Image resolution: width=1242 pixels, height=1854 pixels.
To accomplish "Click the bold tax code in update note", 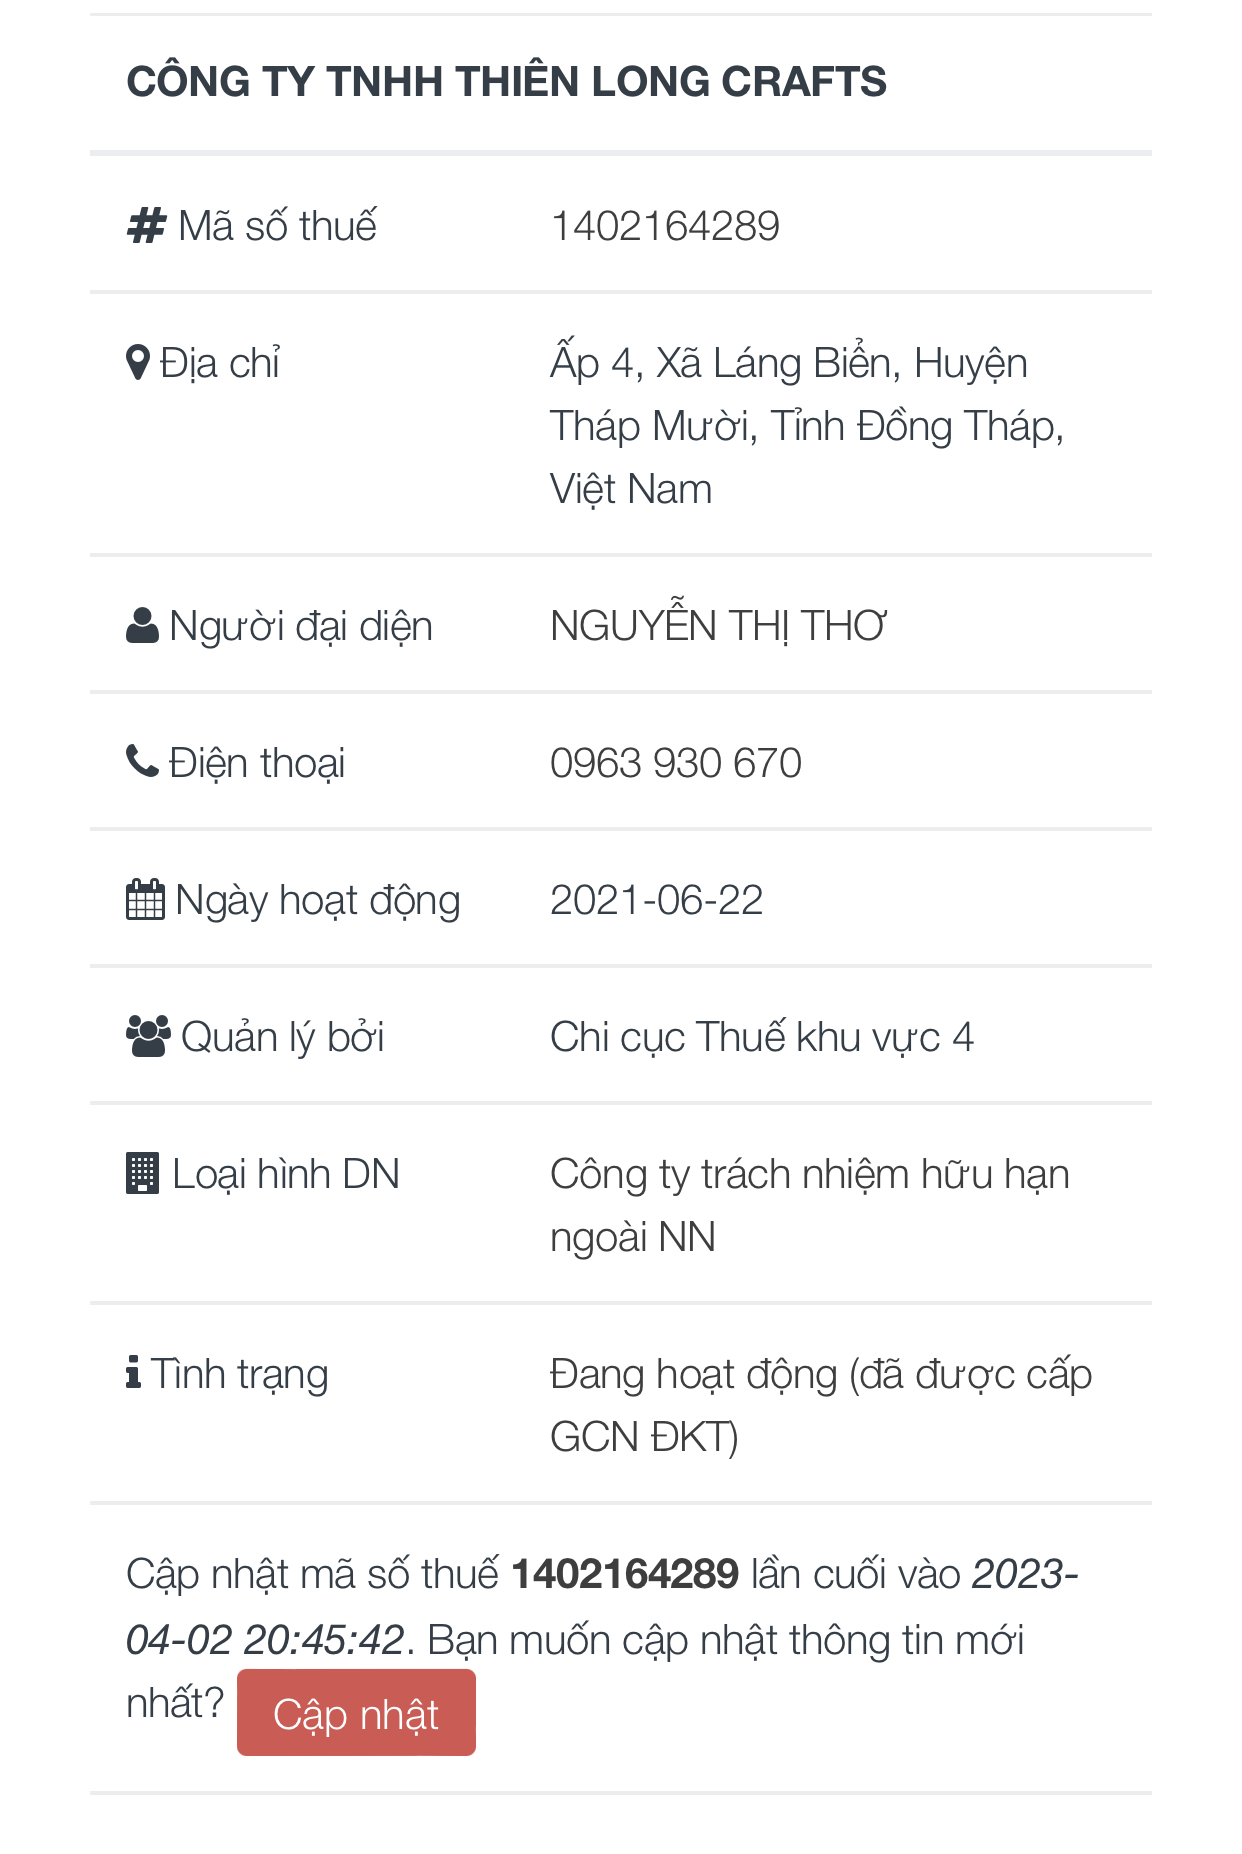I will [625, 1574].
